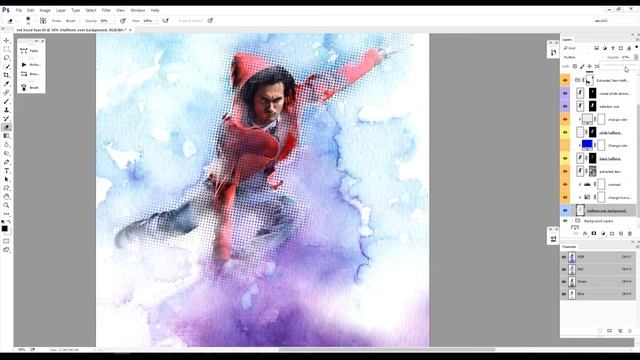Select the Quick Selection tool

(6, 66)
